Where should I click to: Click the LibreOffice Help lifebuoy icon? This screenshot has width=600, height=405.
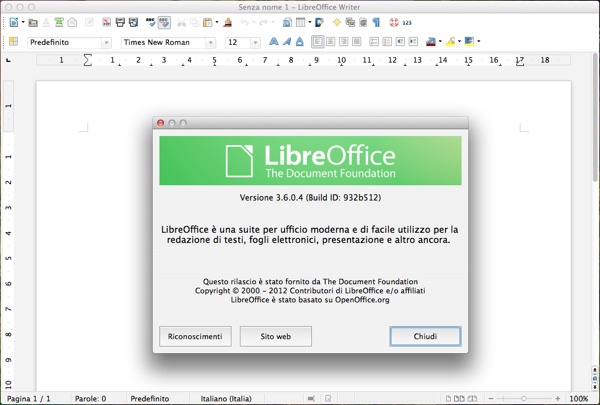[x=394, y=23]
